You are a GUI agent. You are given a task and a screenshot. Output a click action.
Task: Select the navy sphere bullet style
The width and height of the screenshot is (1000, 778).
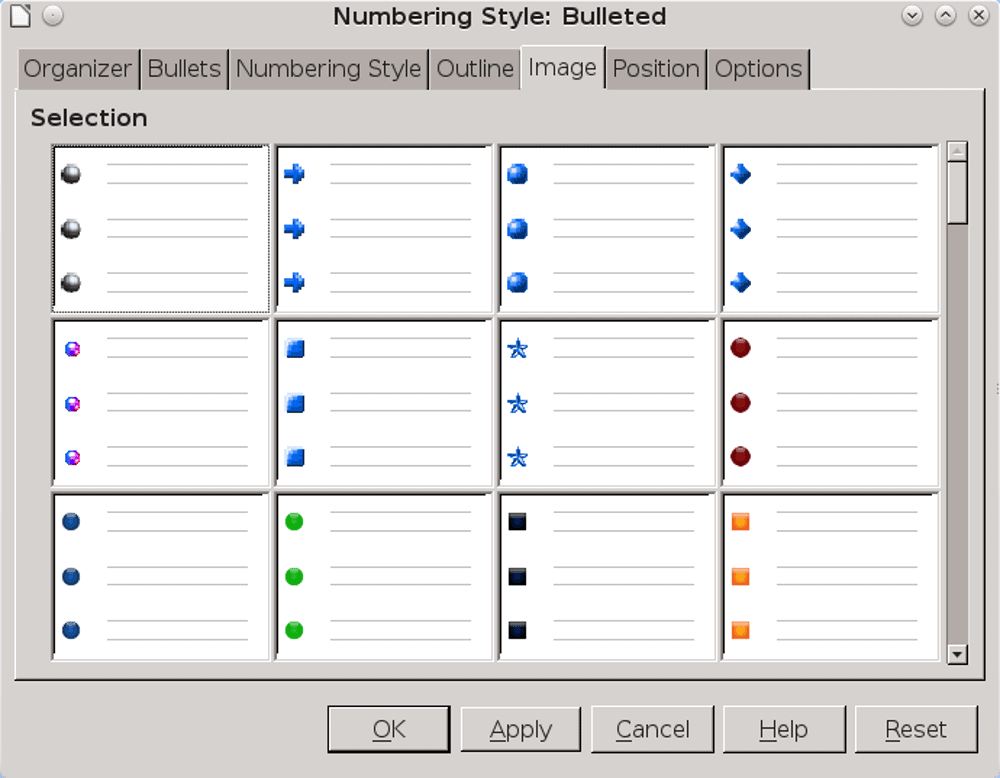coord(159,575)
